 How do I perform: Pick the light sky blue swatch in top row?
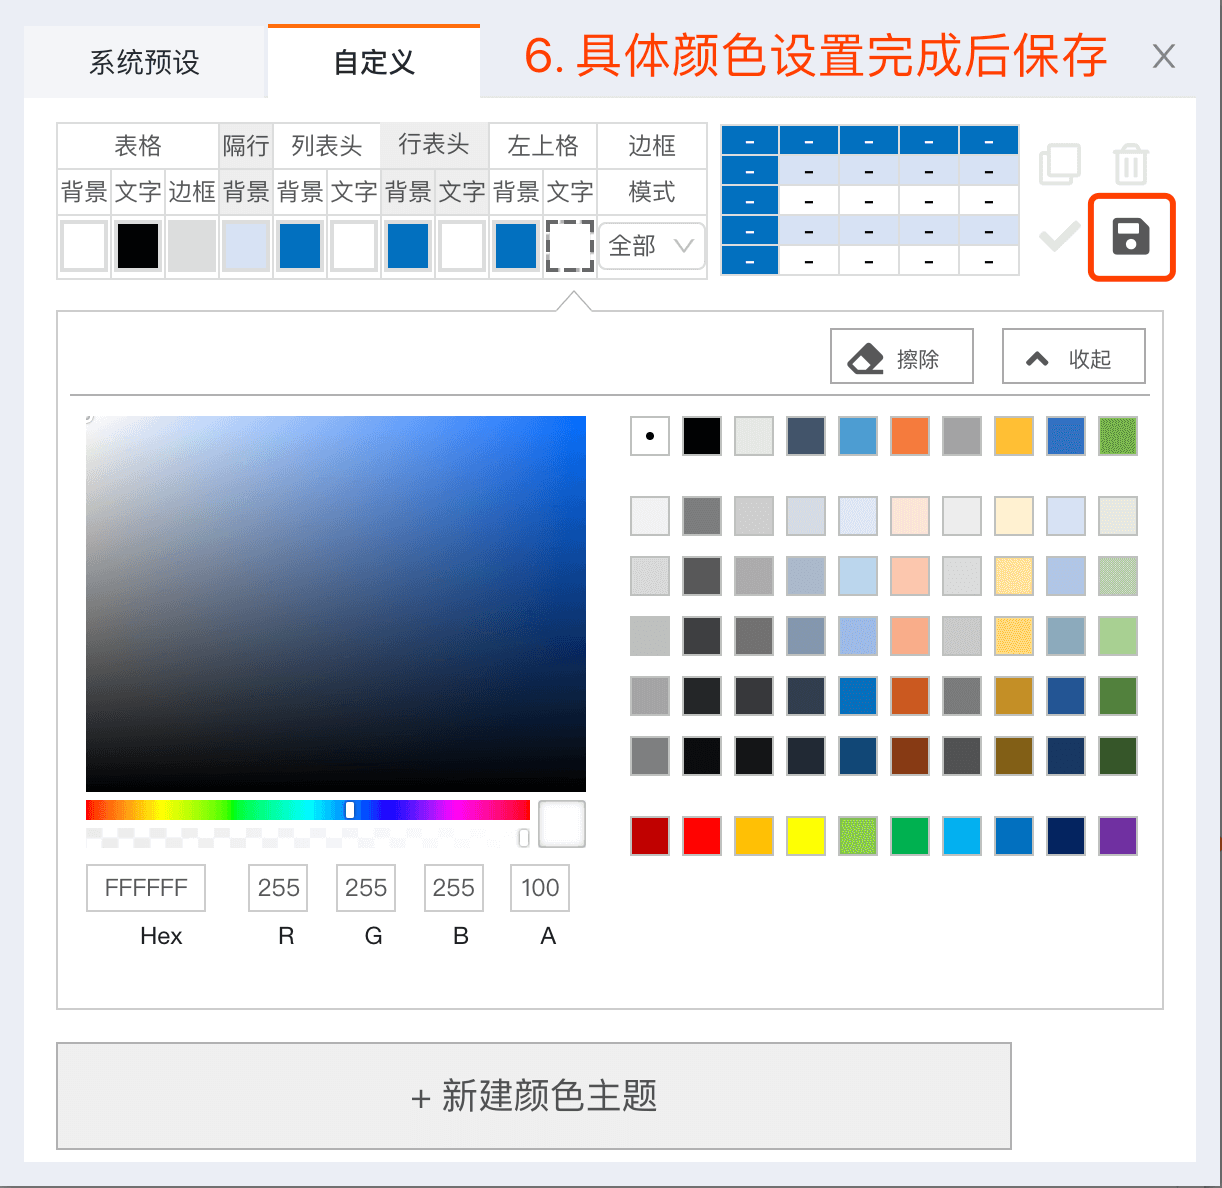(x=858, y=436)
